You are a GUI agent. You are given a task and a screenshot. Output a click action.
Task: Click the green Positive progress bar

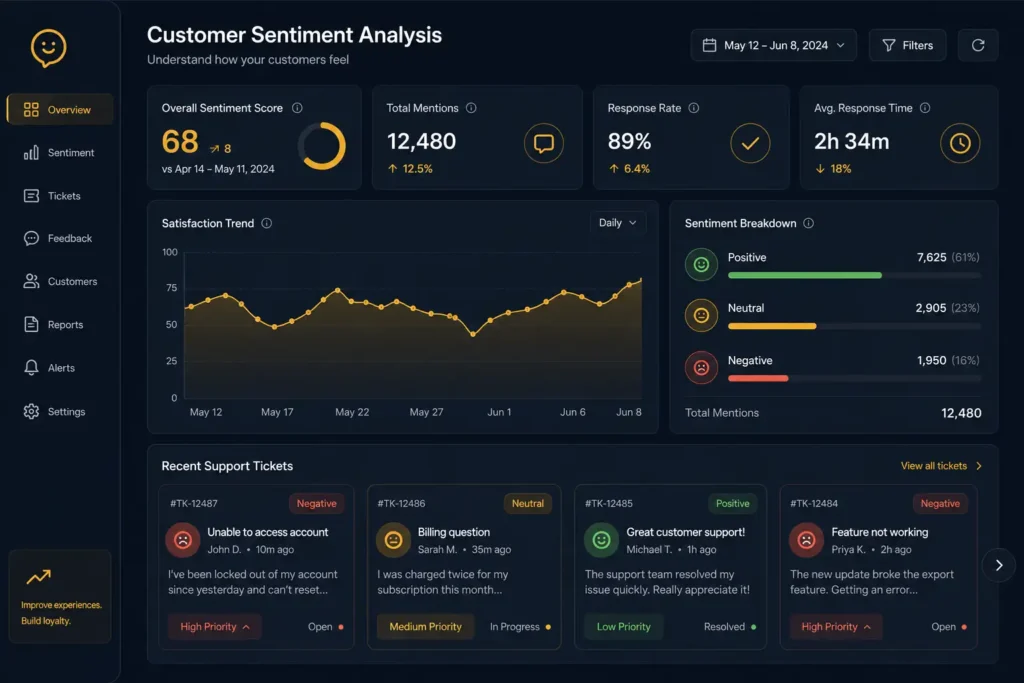(805, 276)
